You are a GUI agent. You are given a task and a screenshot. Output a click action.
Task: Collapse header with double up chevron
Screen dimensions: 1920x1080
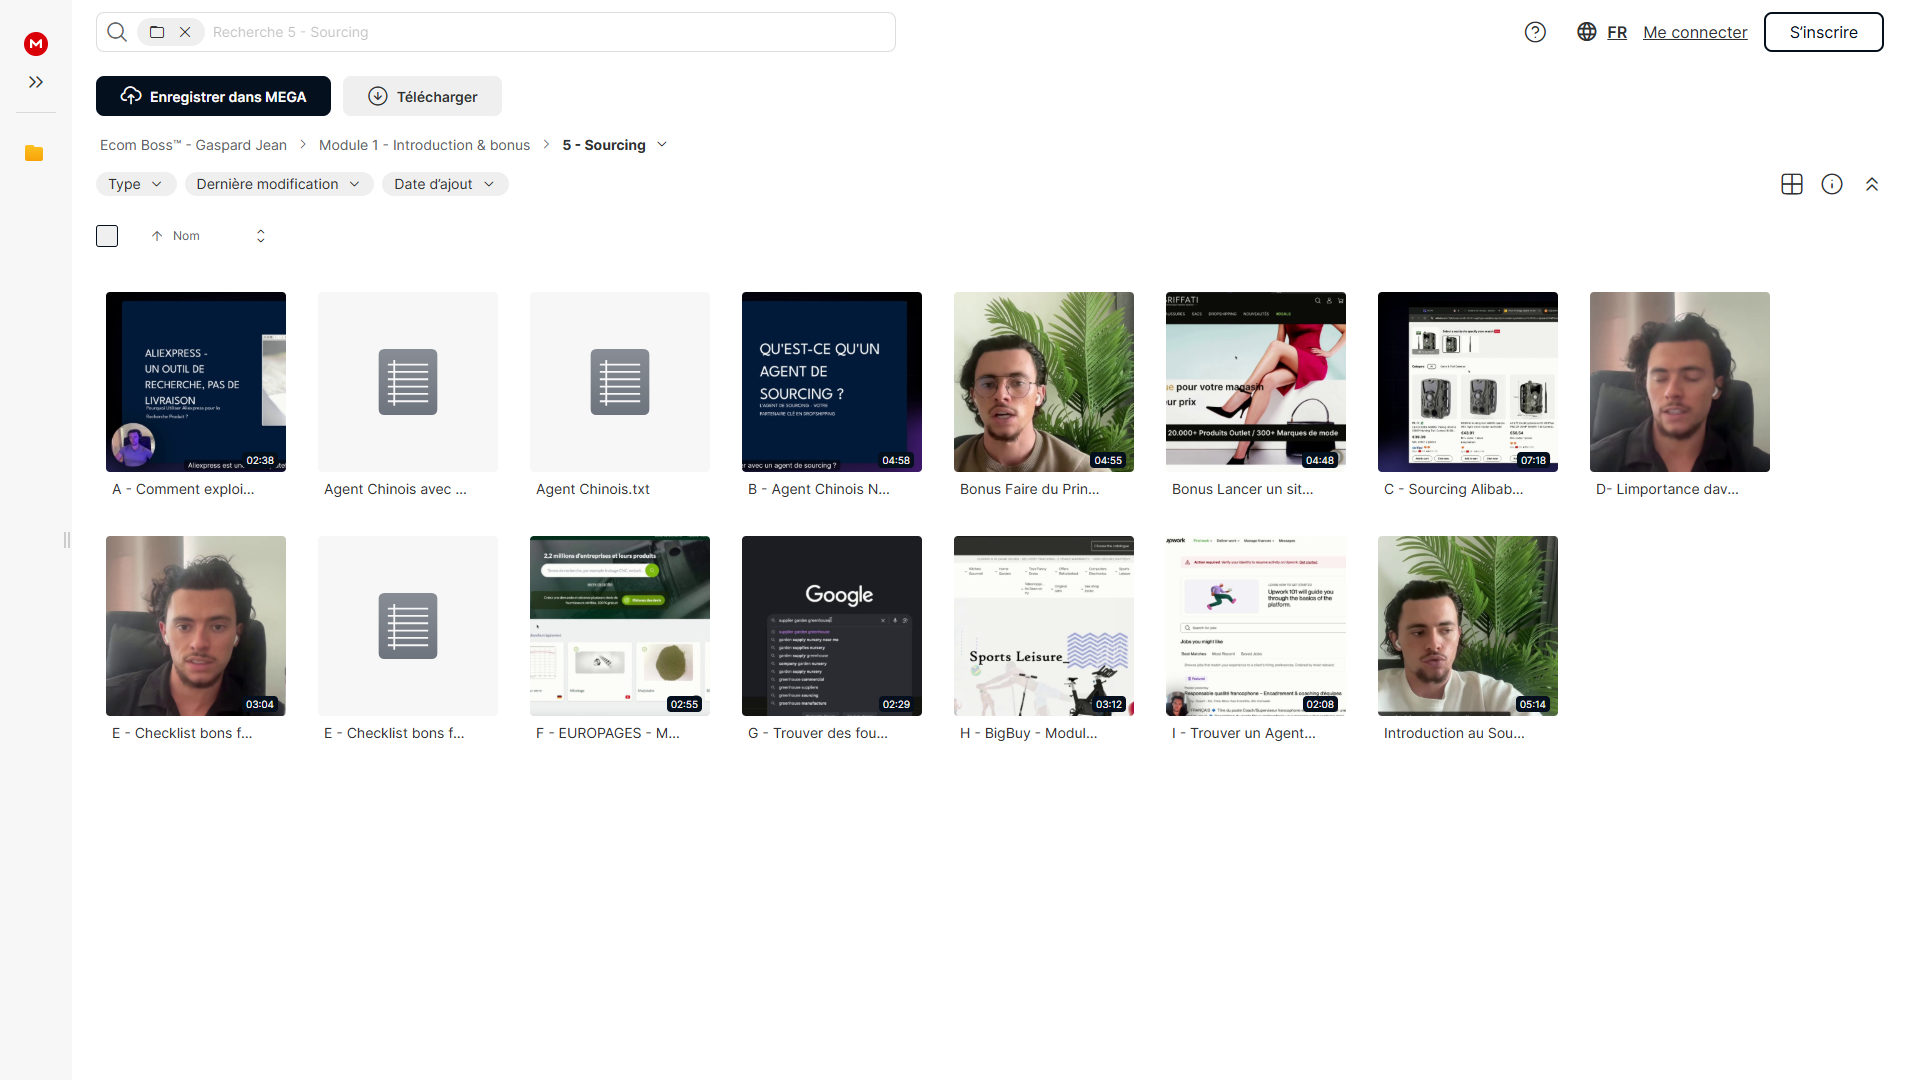[x=1872, y=184]
